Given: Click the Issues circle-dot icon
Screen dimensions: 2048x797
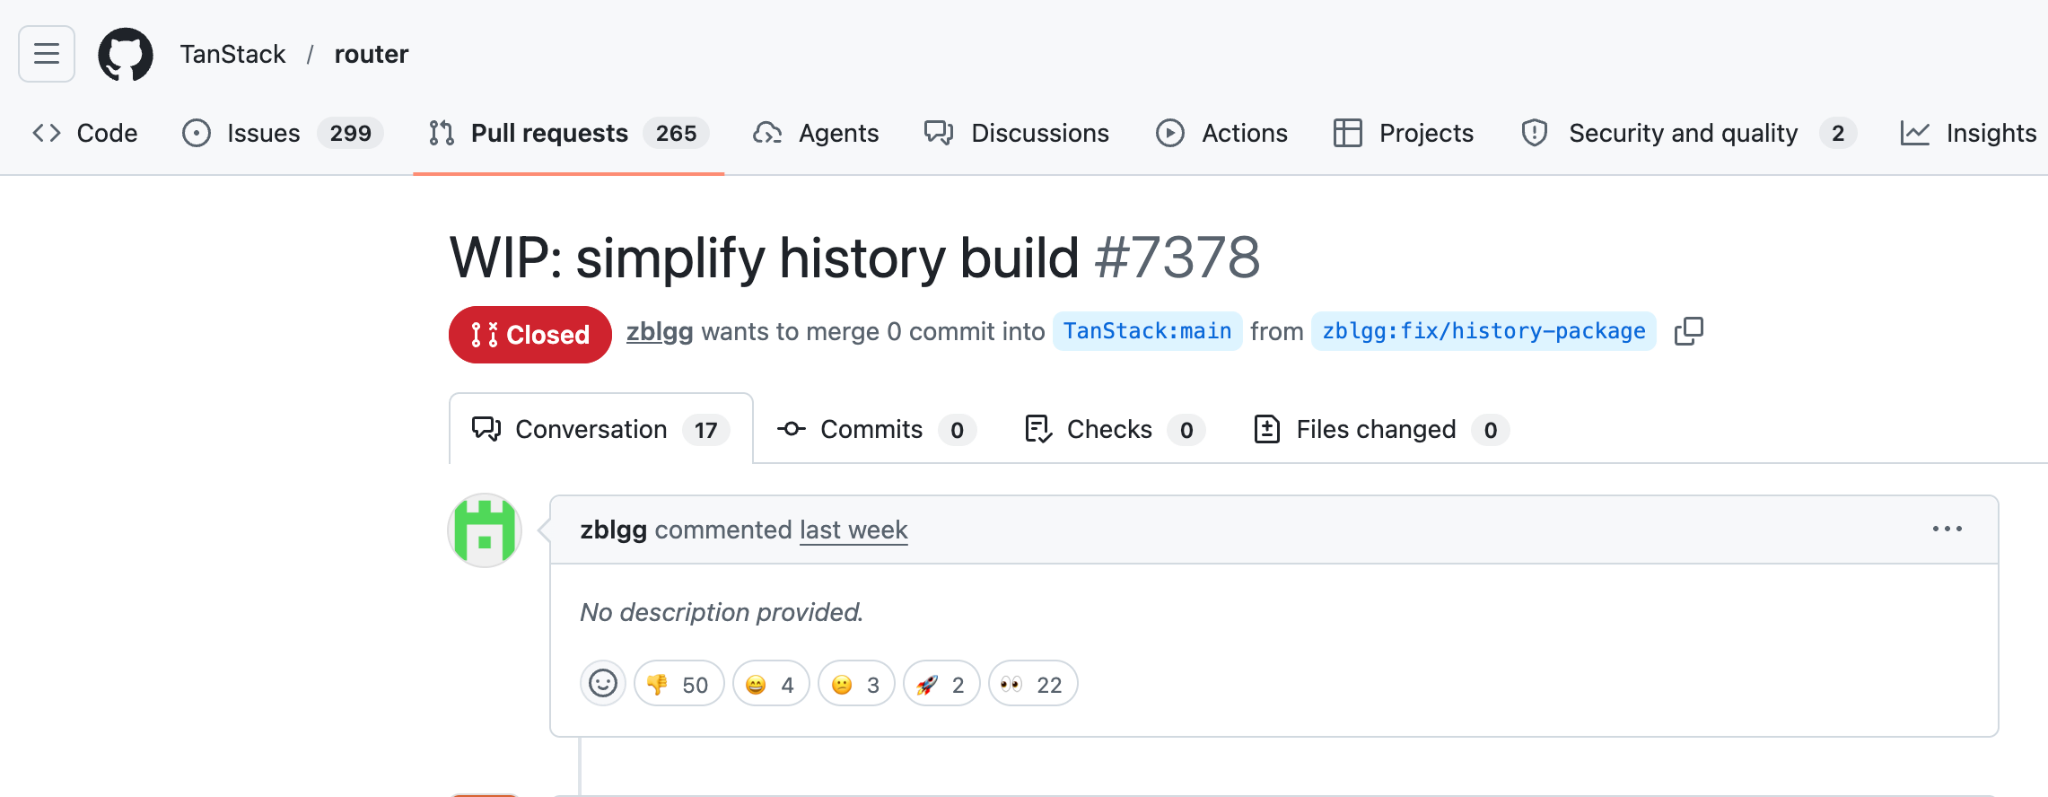Looking at the screenshot, I should pyautogui.click(x=197, y=133).
